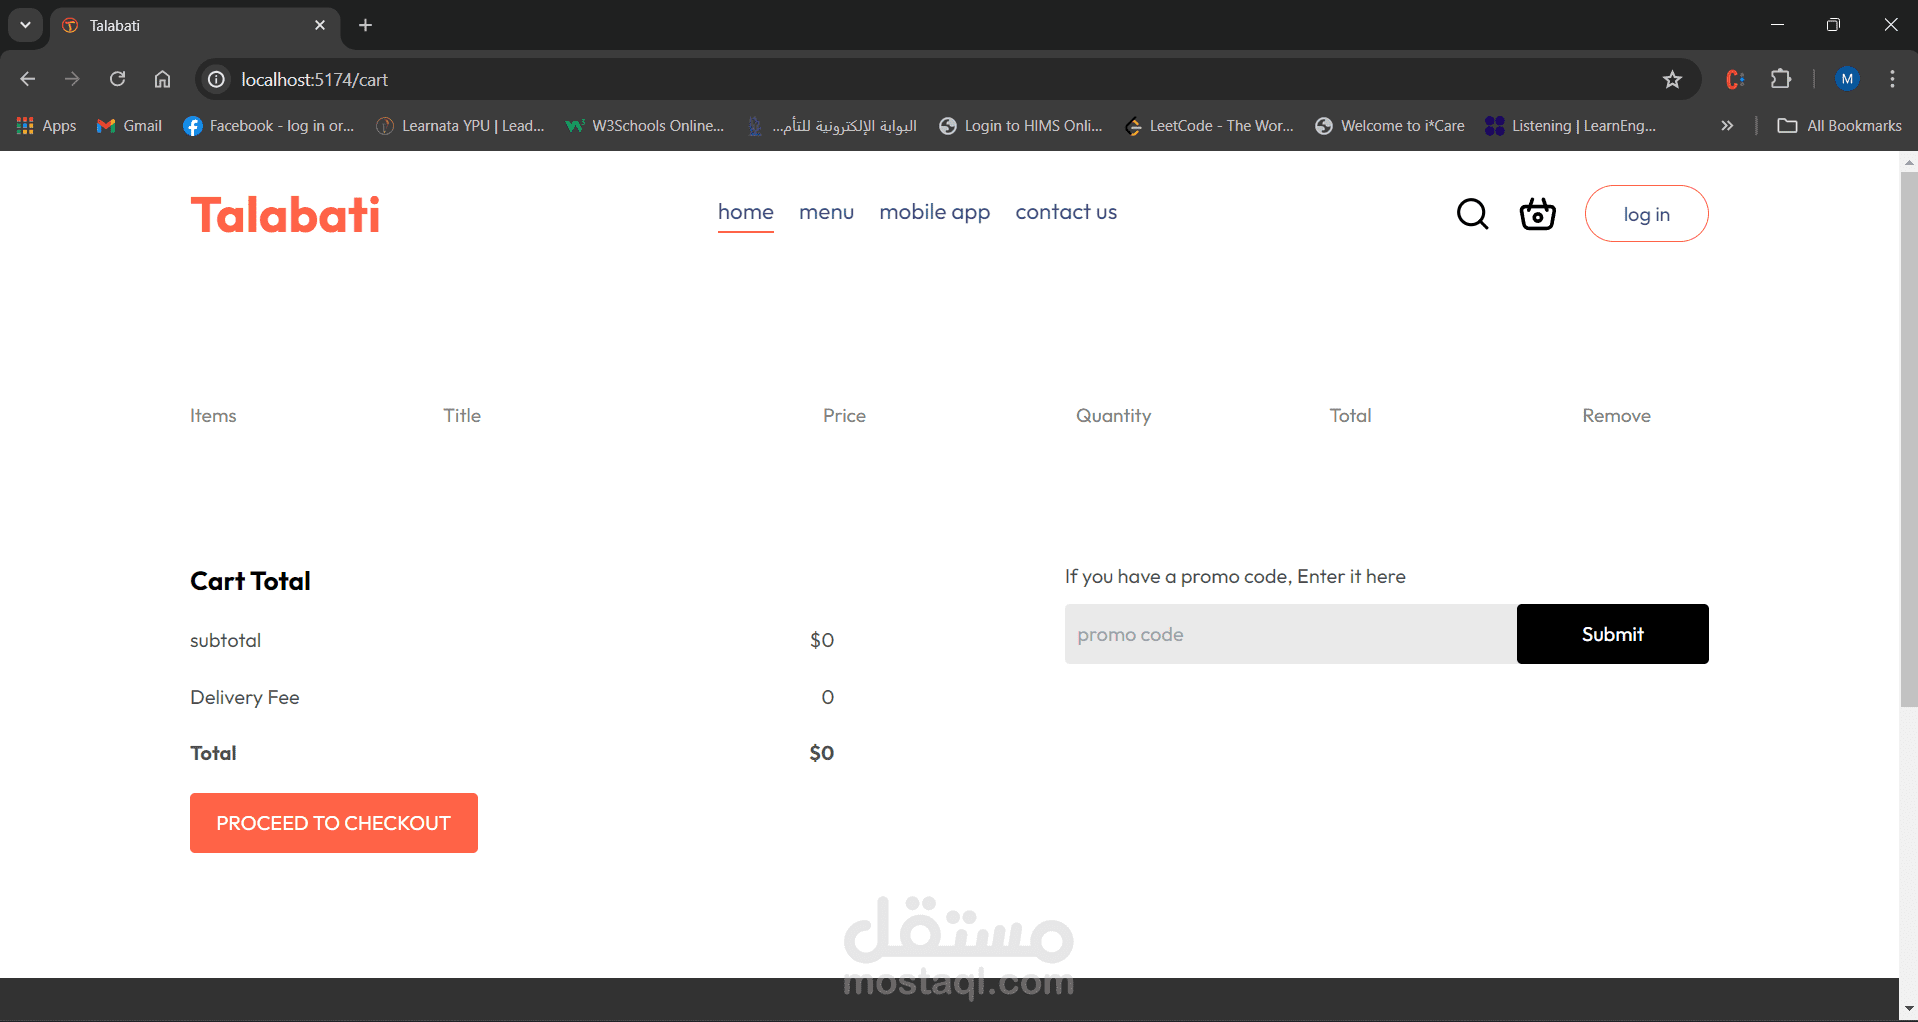Open Login to HIMS Online bookmark
Image resolution: width=1918 pixels, height=1022 pixels.
click(1021, 126)
